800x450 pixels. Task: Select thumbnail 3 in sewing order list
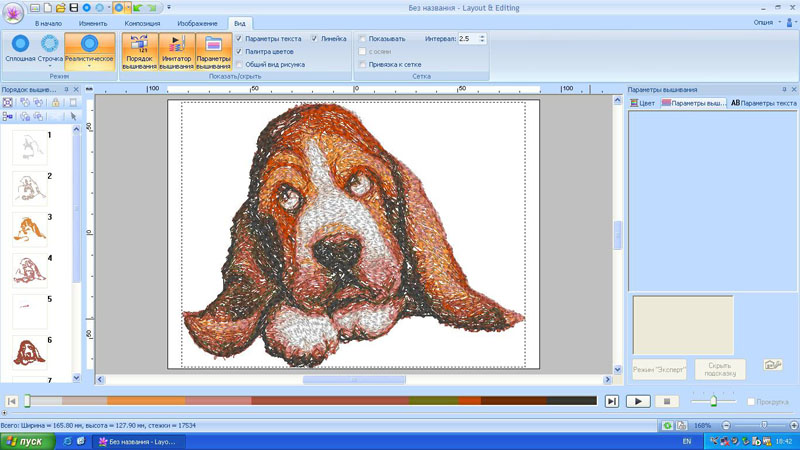pyautogui.click(x=30, y=229)
